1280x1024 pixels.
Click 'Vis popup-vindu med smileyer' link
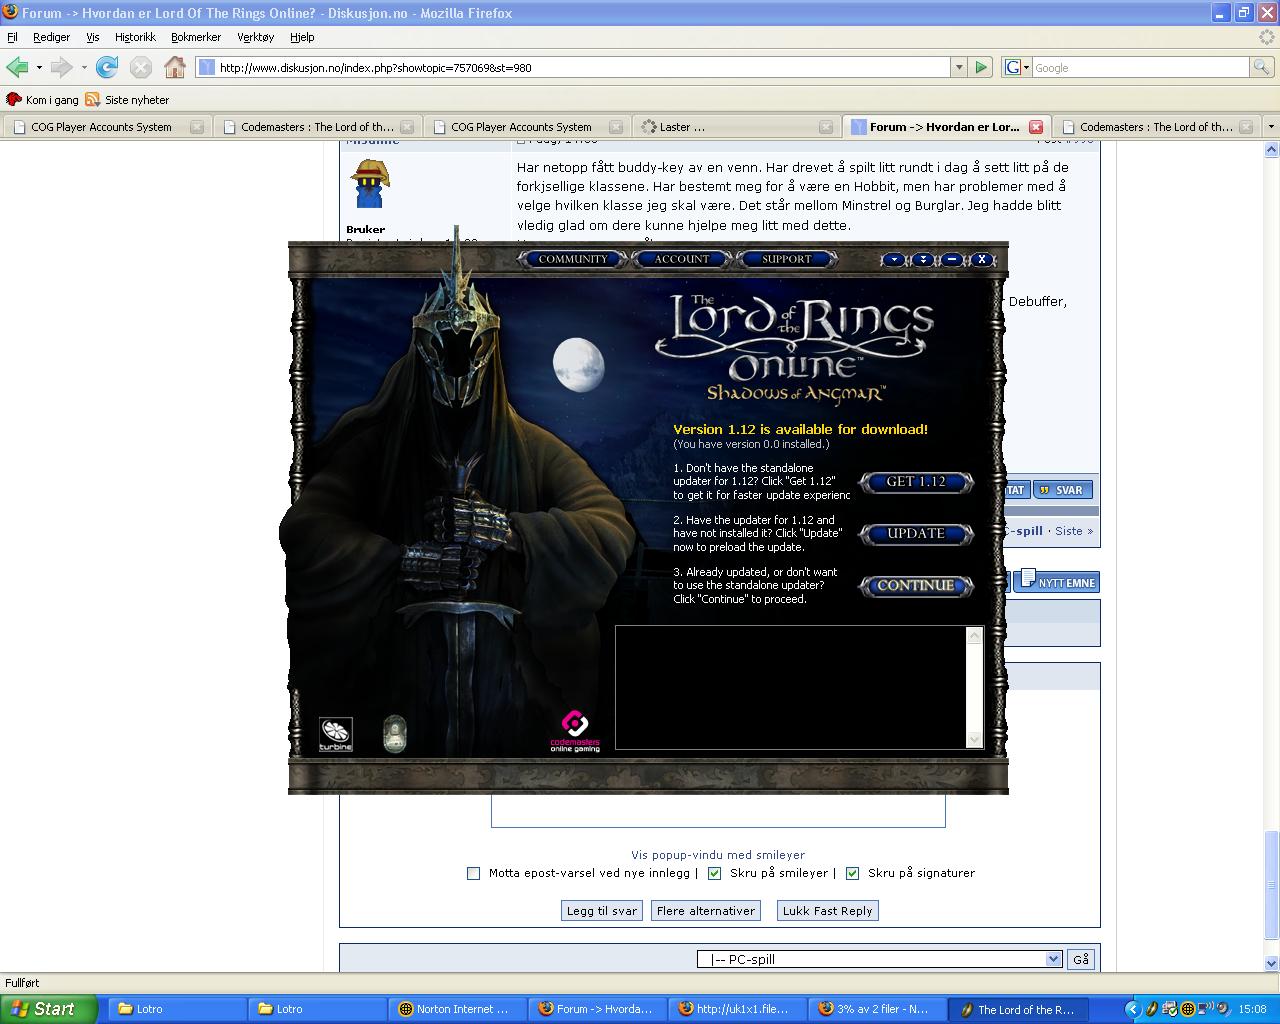click(718, 855)
